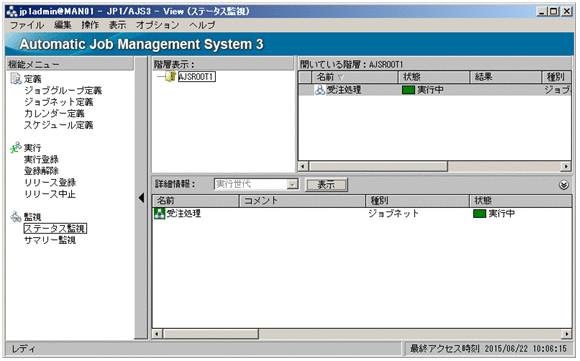Click detail list scroll right arrow
This screenshot has width=580, height=361.
566,334
